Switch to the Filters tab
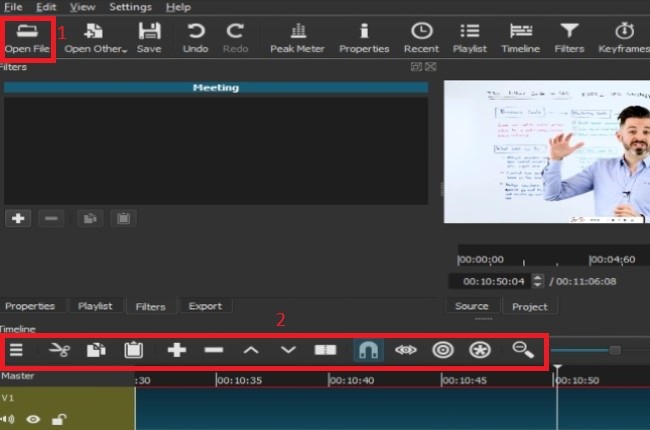Screen dimensions: 650x430 tap(150, 306)
